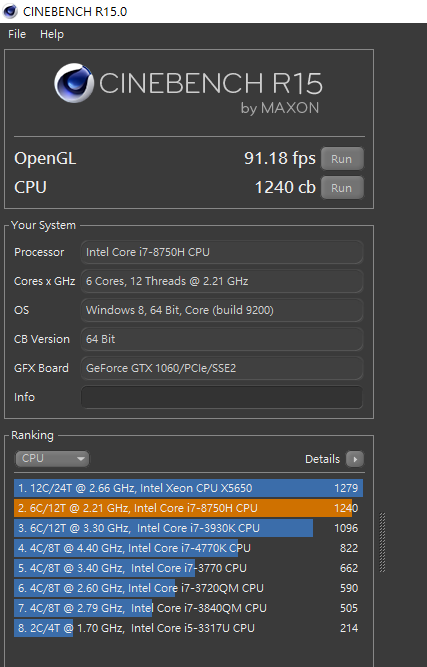This screenshot has height=667, width=427.
Task: Click the GFX Board GeForce GTX 1060 field
Action: point(222,368)
